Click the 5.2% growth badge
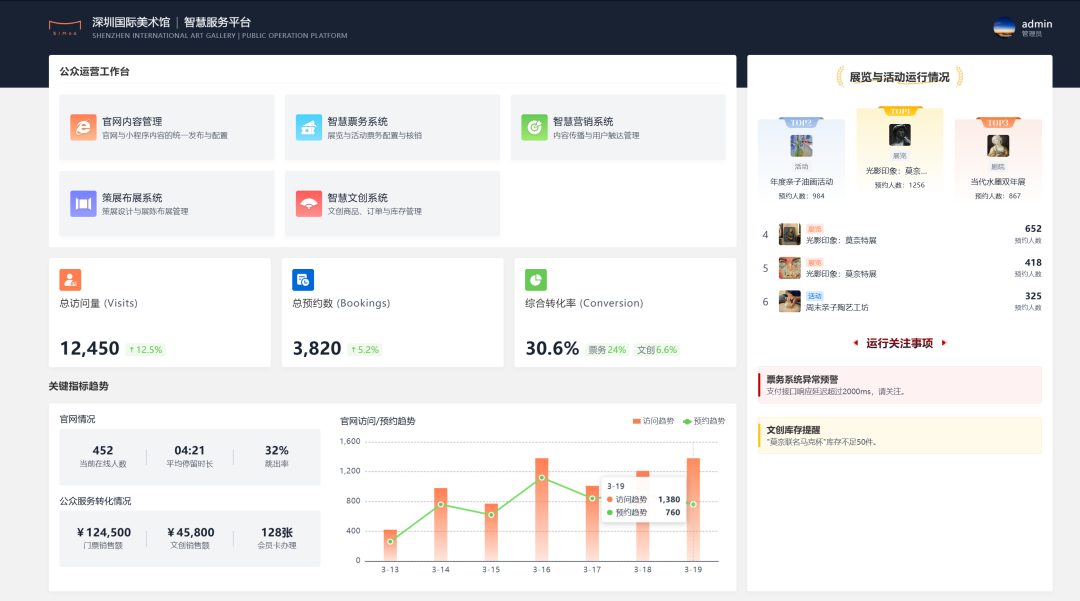Image resolution: width=1080 pixels, height=601 pixels. [365, 350]
